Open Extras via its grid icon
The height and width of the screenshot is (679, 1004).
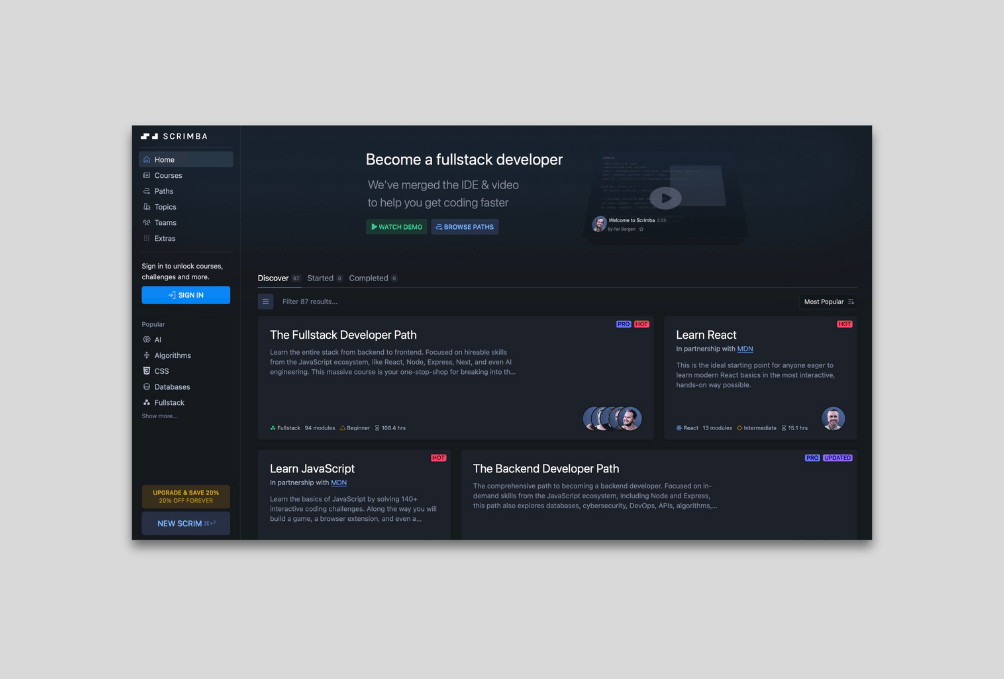coord(147,238)
